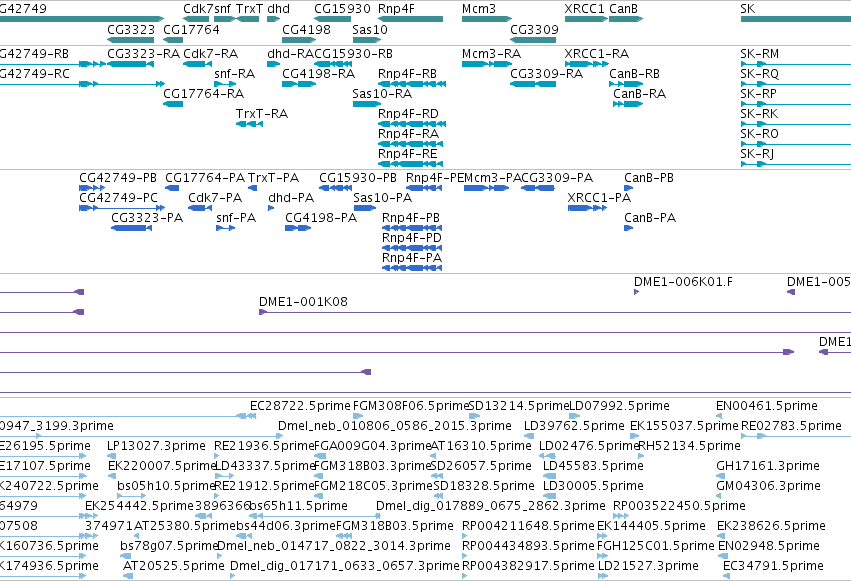The width and height of the screenshot is (851, 581).
Task: Select the LD07992.5prime EST label
Action: 619,406
